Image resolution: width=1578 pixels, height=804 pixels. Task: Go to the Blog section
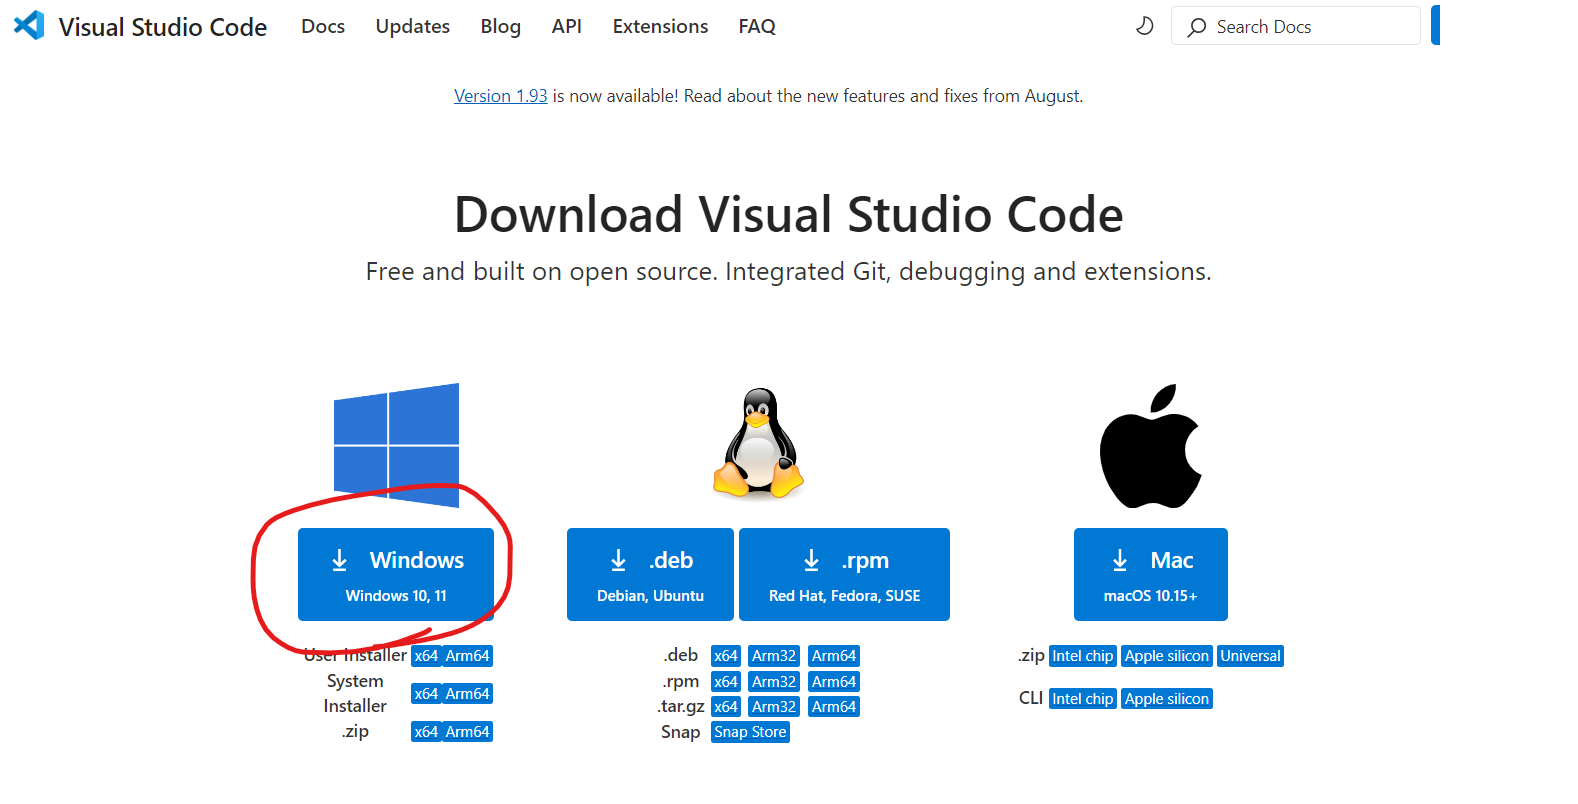tap(500, 27)
